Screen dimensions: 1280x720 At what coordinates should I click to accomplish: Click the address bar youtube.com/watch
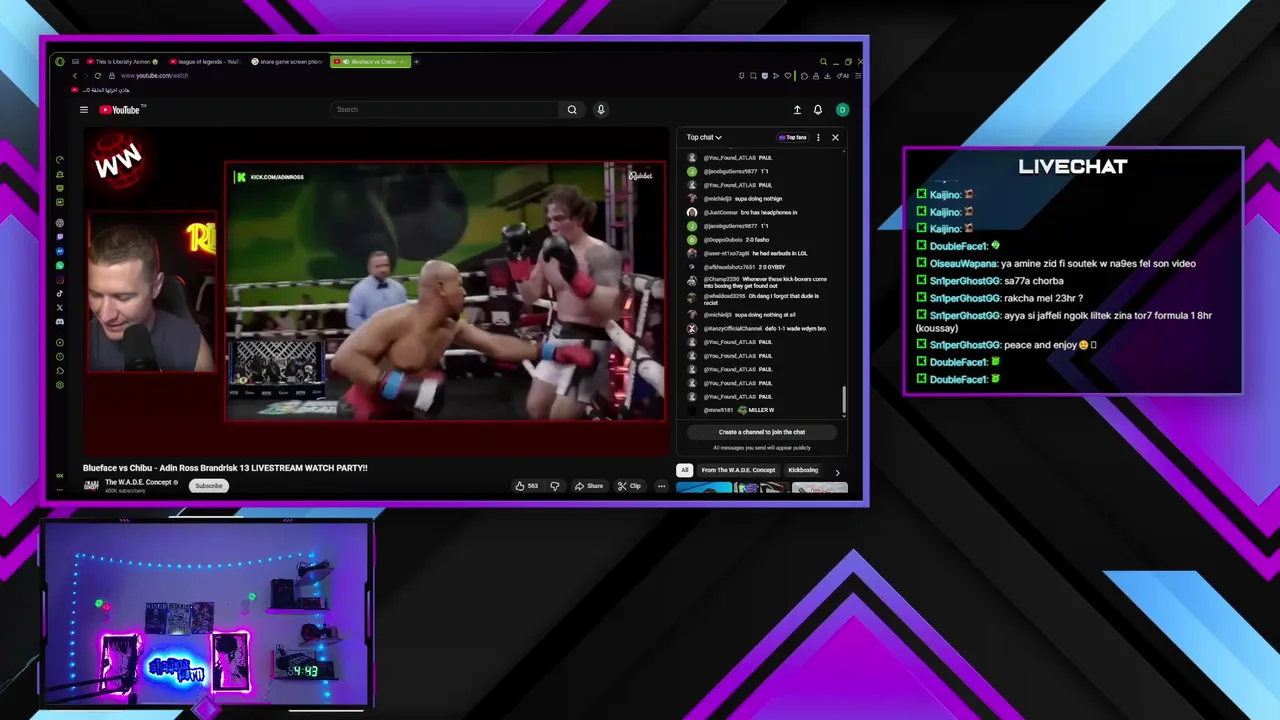155,76
